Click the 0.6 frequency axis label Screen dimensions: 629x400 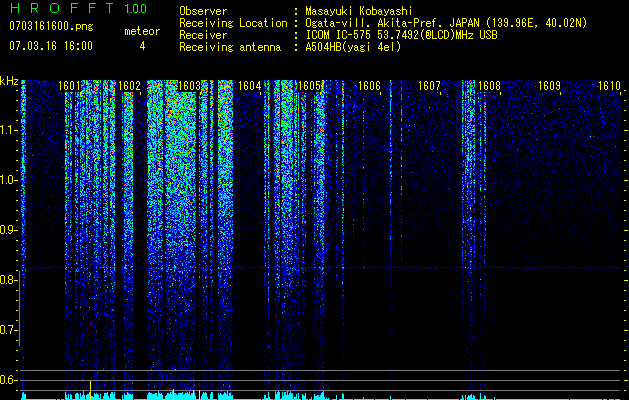pos(9,380)
